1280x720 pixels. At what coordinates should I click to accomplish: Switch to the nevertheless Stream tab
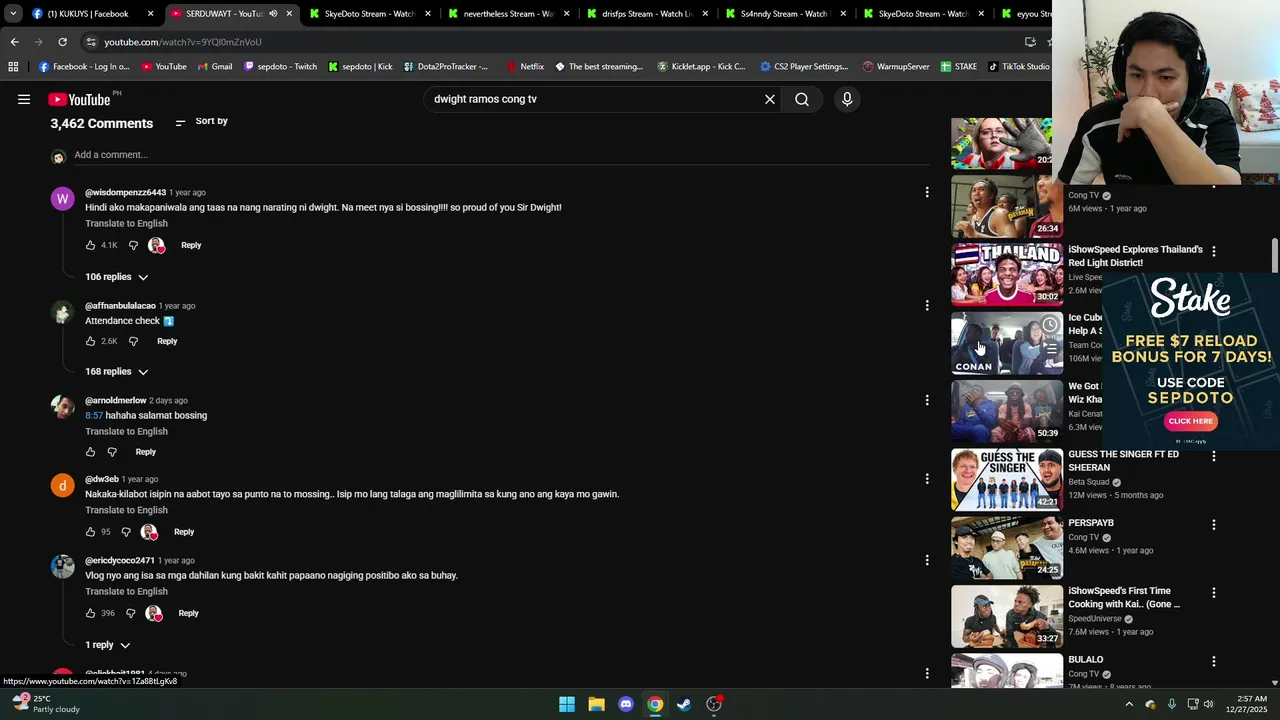click(x=508, y=14)
